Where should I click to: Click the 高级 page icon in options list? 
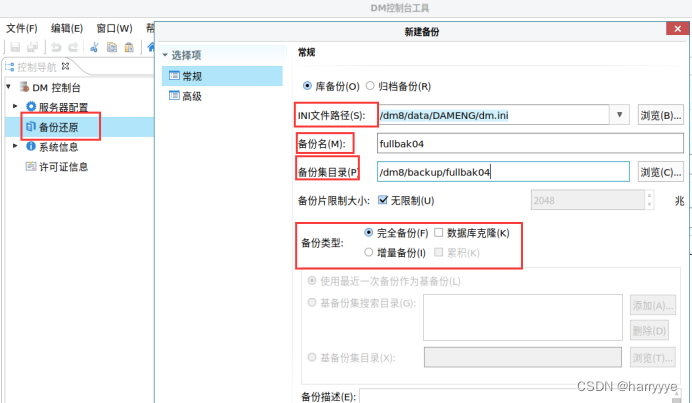(174, 95)
